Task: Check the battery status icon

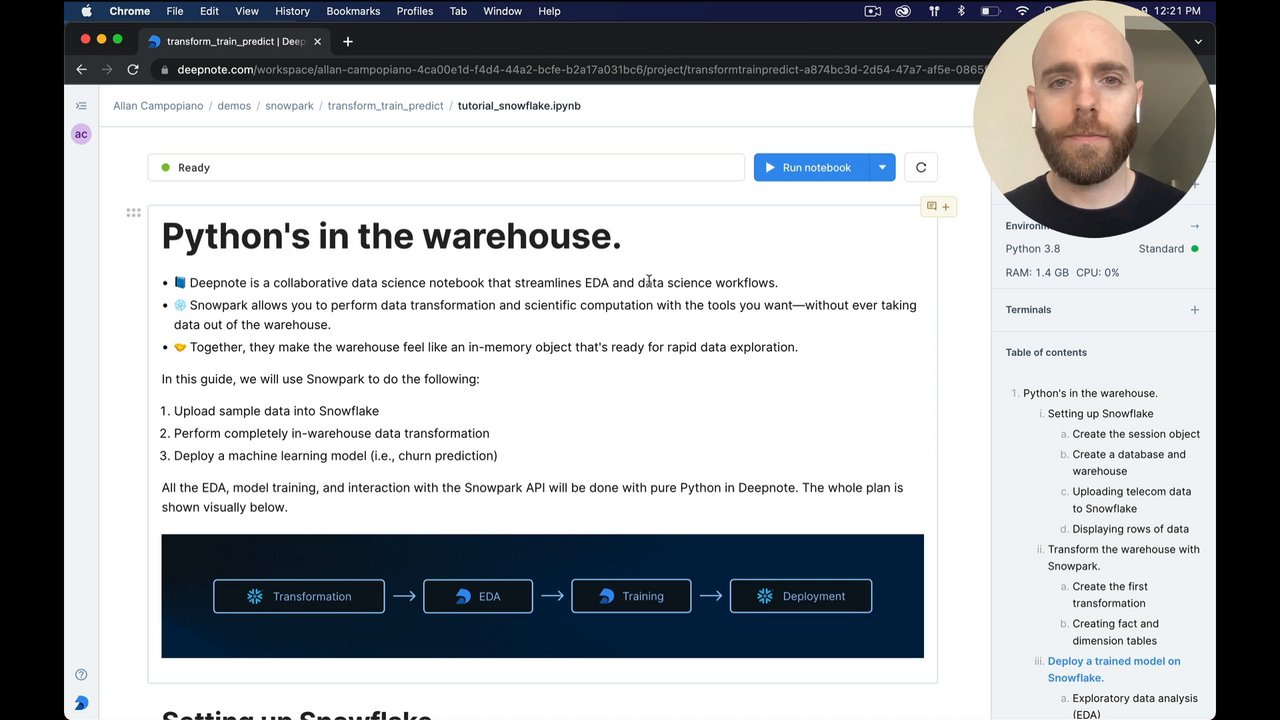Action: click(x=990, y=11)
